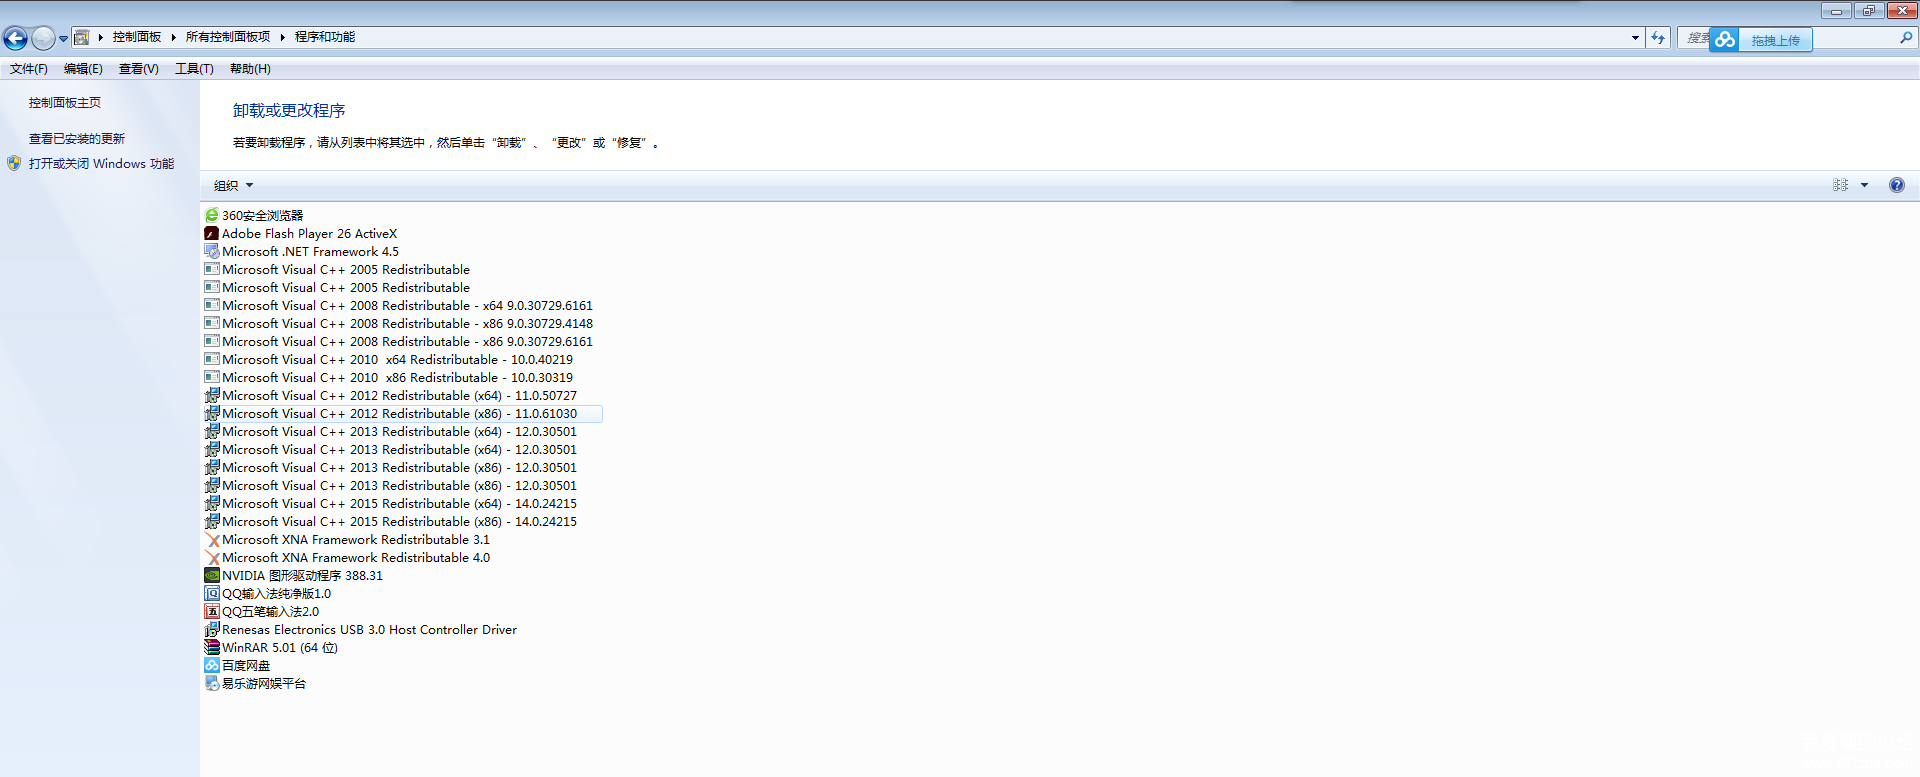
Task: Click the Windows features shield icon
Action: (x=14, y=163)
